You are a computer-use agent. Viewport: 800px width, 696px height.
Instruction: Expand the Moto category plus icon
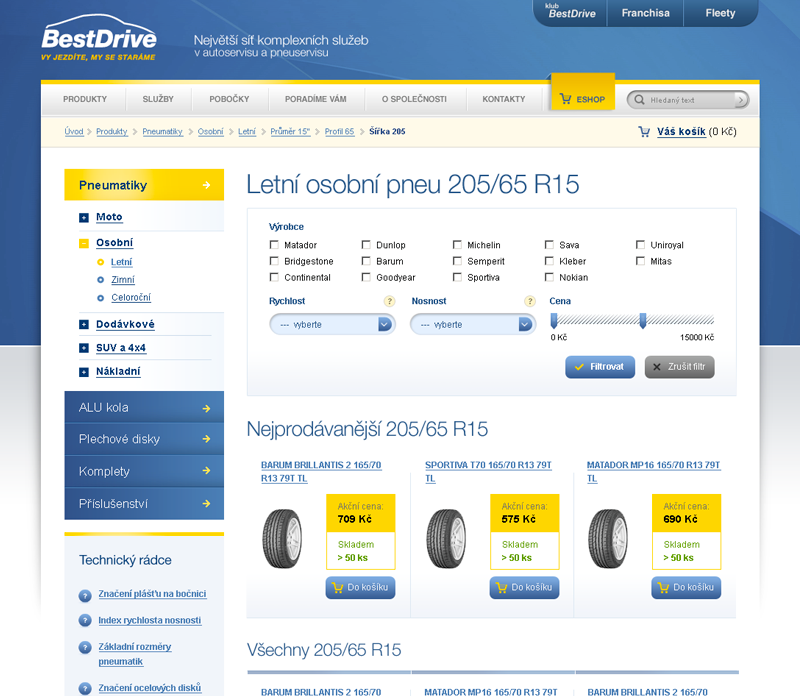84,218
